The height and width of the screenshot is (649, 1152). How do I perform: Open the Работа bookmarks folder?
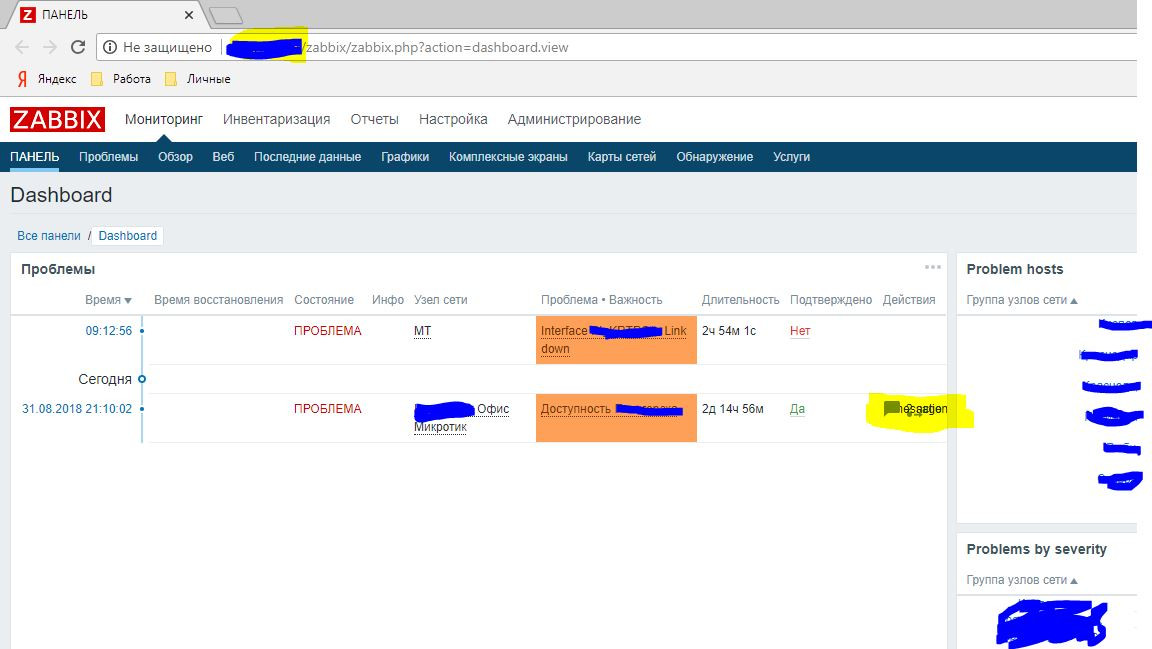[120, 79]
